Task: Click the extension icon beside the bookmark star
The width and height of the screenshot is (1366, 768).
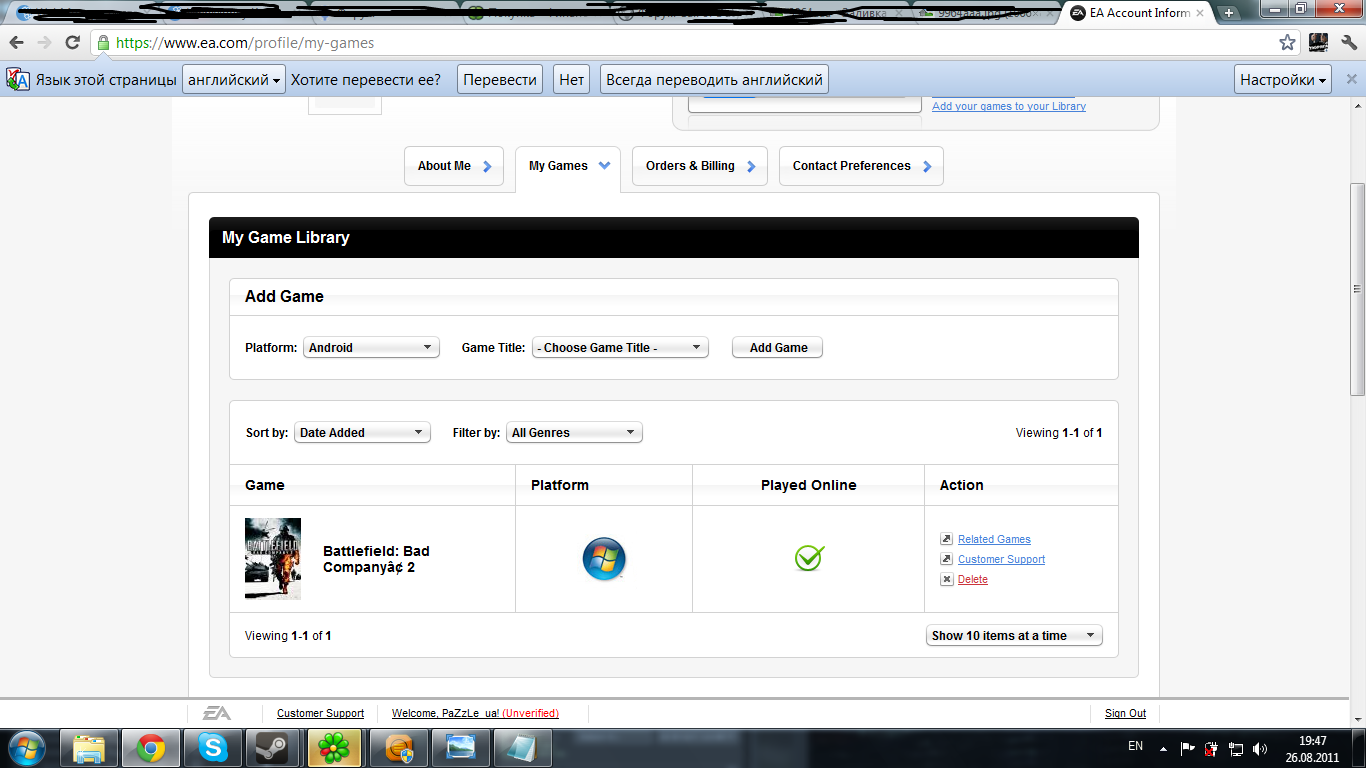Action: (x=1318, y=43)
